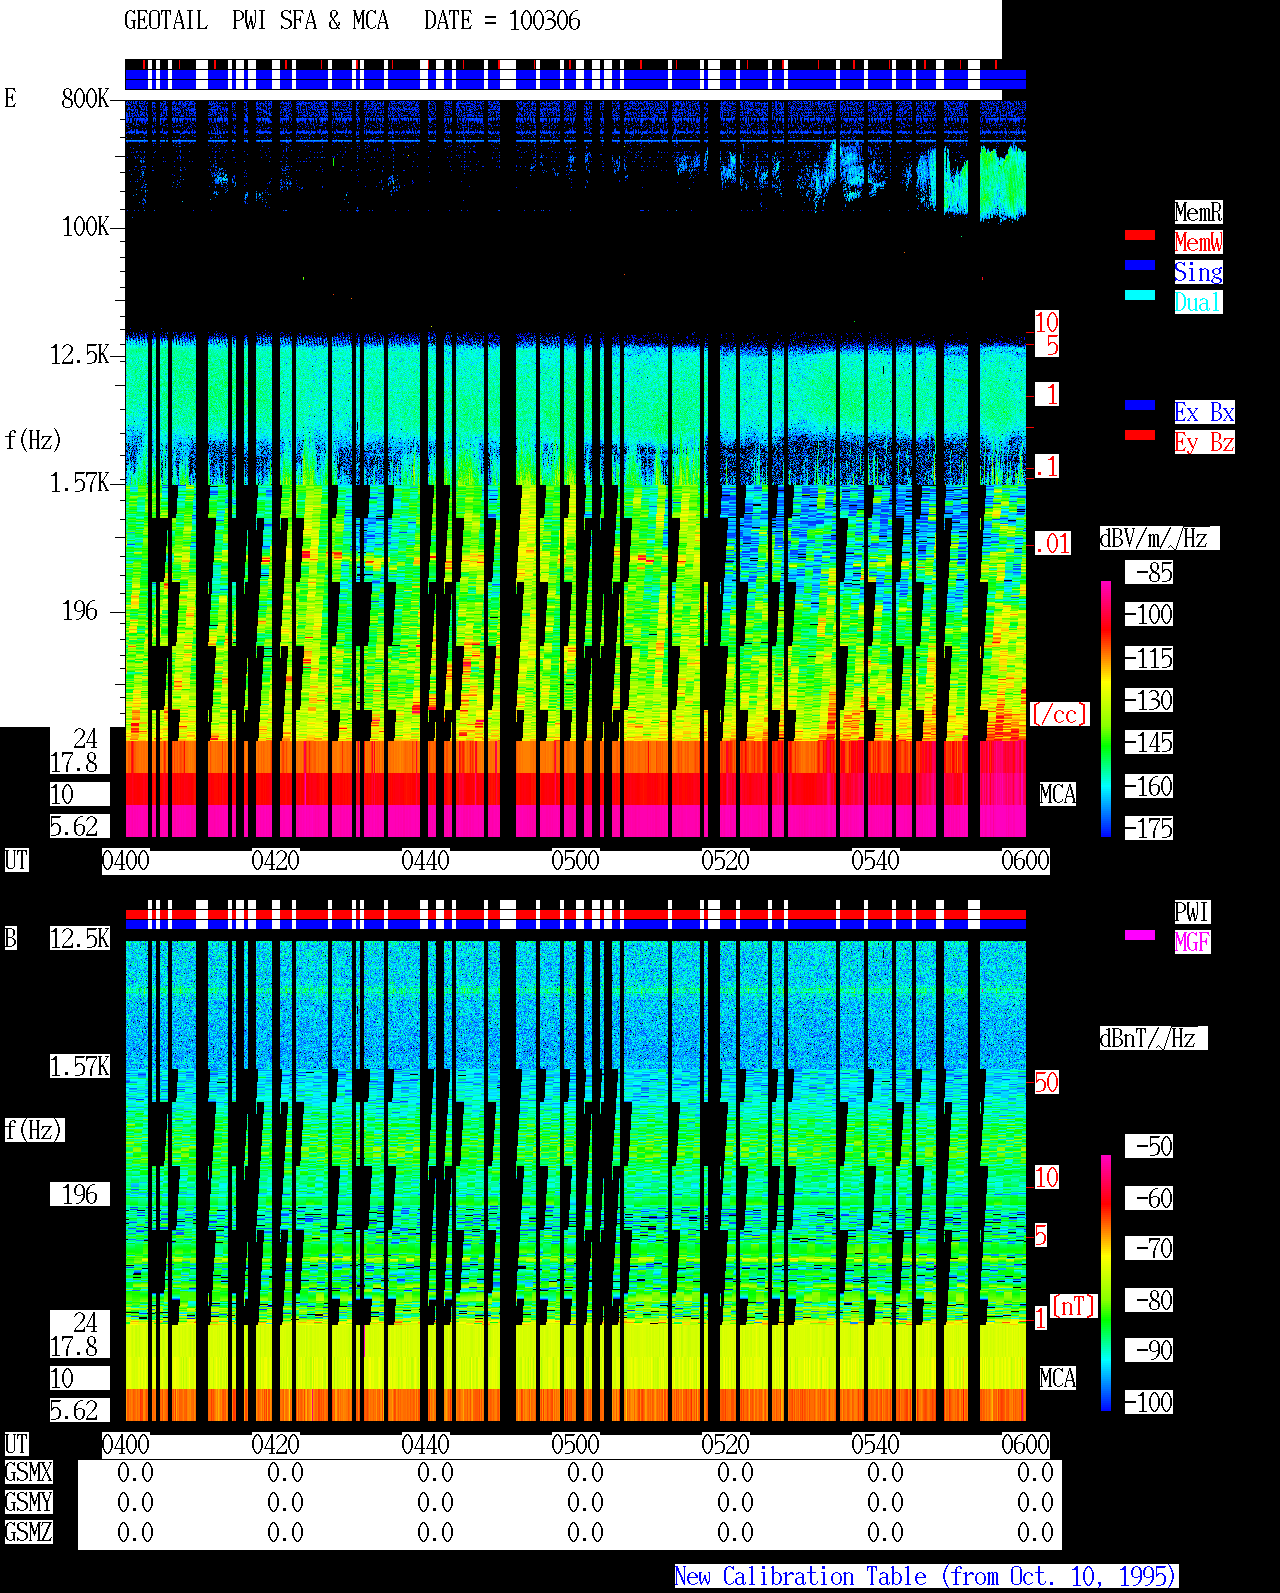Click the PWI legend label
The height and width of the screenshot is (1593, 1280).
click(x=1192, y=912)
